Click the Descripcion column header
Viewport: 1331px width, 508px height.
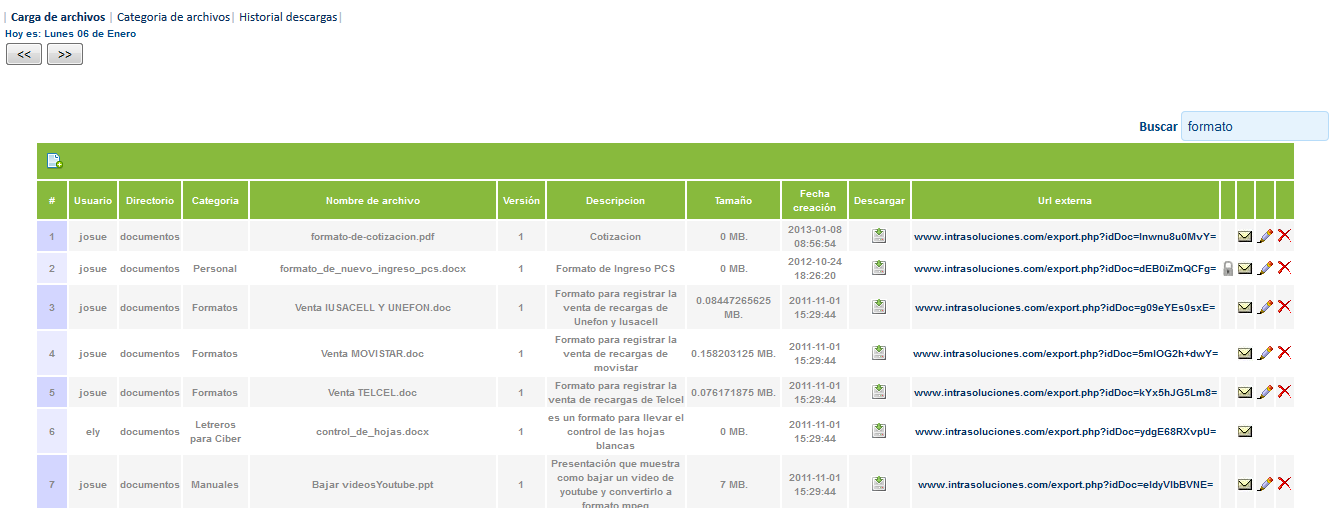(x=615, y=200)
